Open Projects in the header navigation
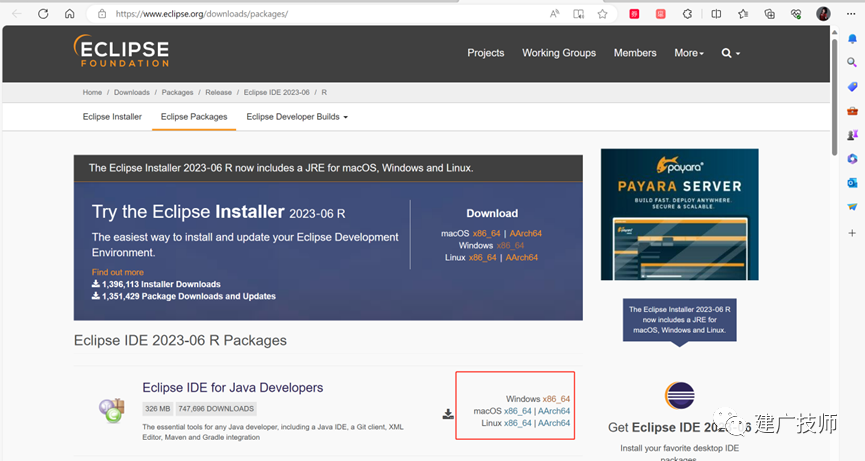Image resolution: width=865 pixels, height=461 pixels. tap(485, 53)
